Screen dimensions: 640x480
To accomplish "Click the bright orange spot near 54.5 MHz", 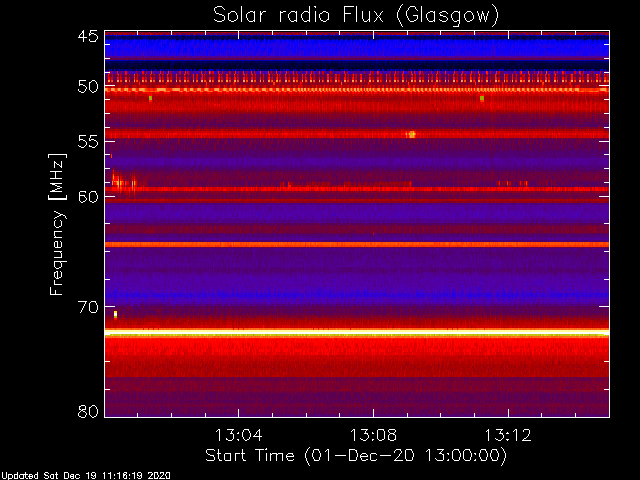I will (411, 134).
